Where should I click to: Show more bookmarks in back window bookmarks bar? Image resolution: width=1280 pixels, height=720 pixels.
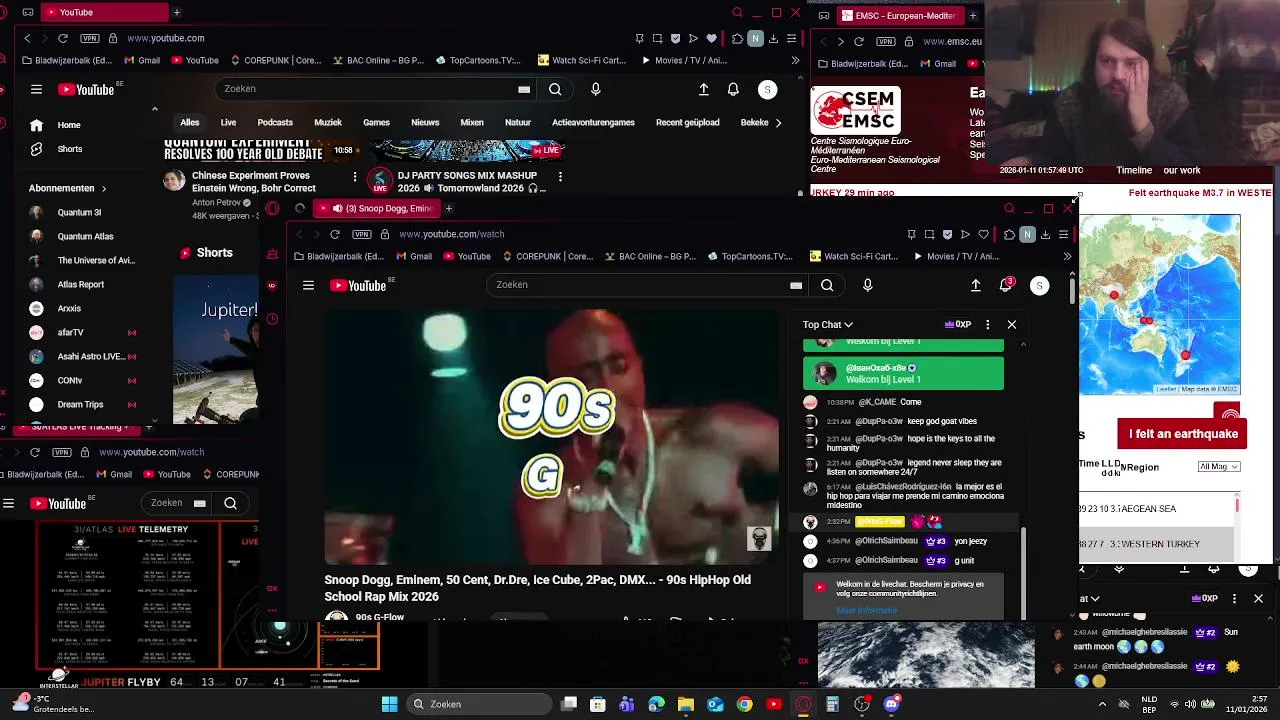tap(795, 60)
